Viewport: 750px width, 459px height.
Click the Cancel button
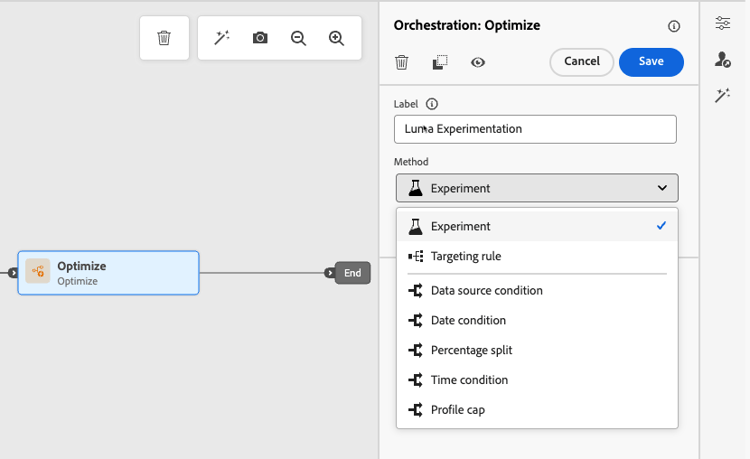pyautogui.click(x=581, y=62)
